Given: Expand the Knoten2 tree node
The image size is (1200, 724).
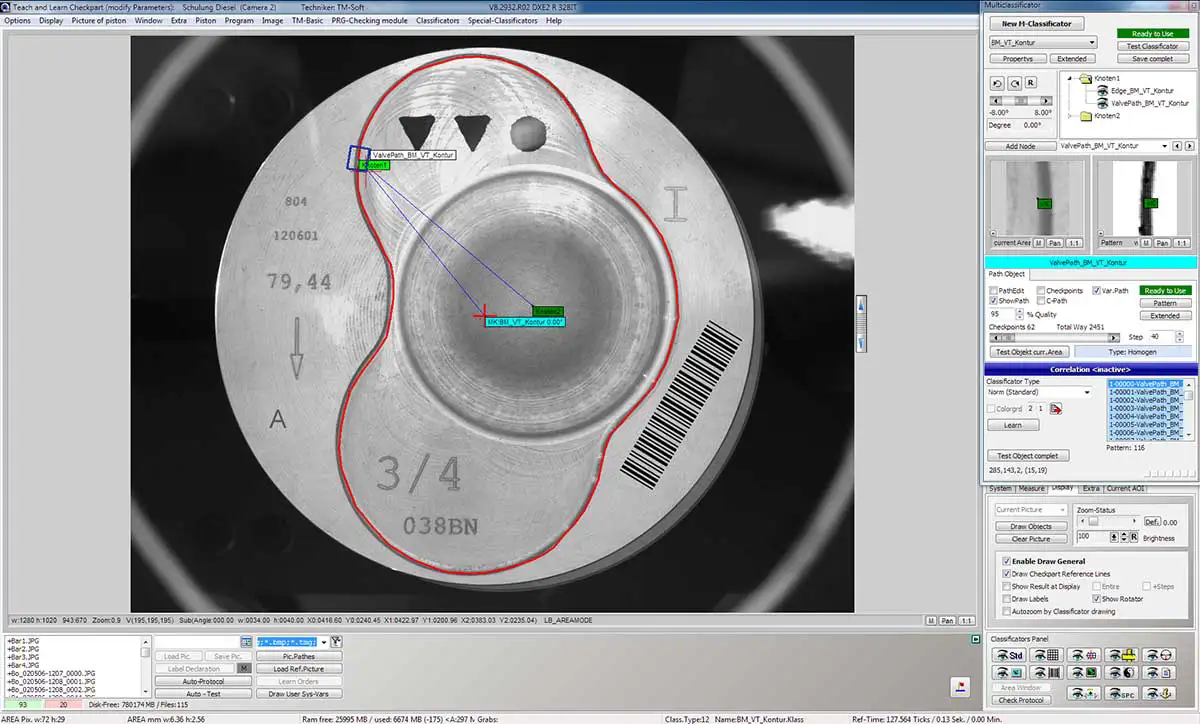Looking at the screenshot, I should tap(1070, 116).
